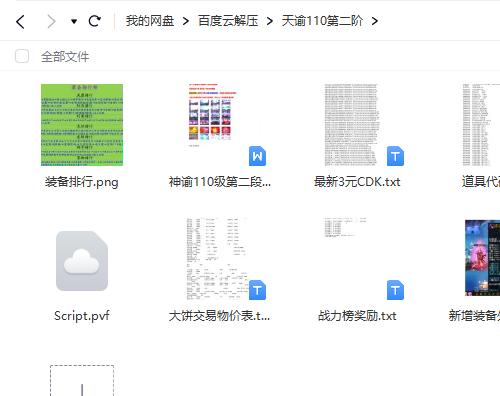This screenshot has width=500, height=396.
Task: Click the Script.pvf cloud file icon
Action: pyautogui.click(x=82, y=261)
